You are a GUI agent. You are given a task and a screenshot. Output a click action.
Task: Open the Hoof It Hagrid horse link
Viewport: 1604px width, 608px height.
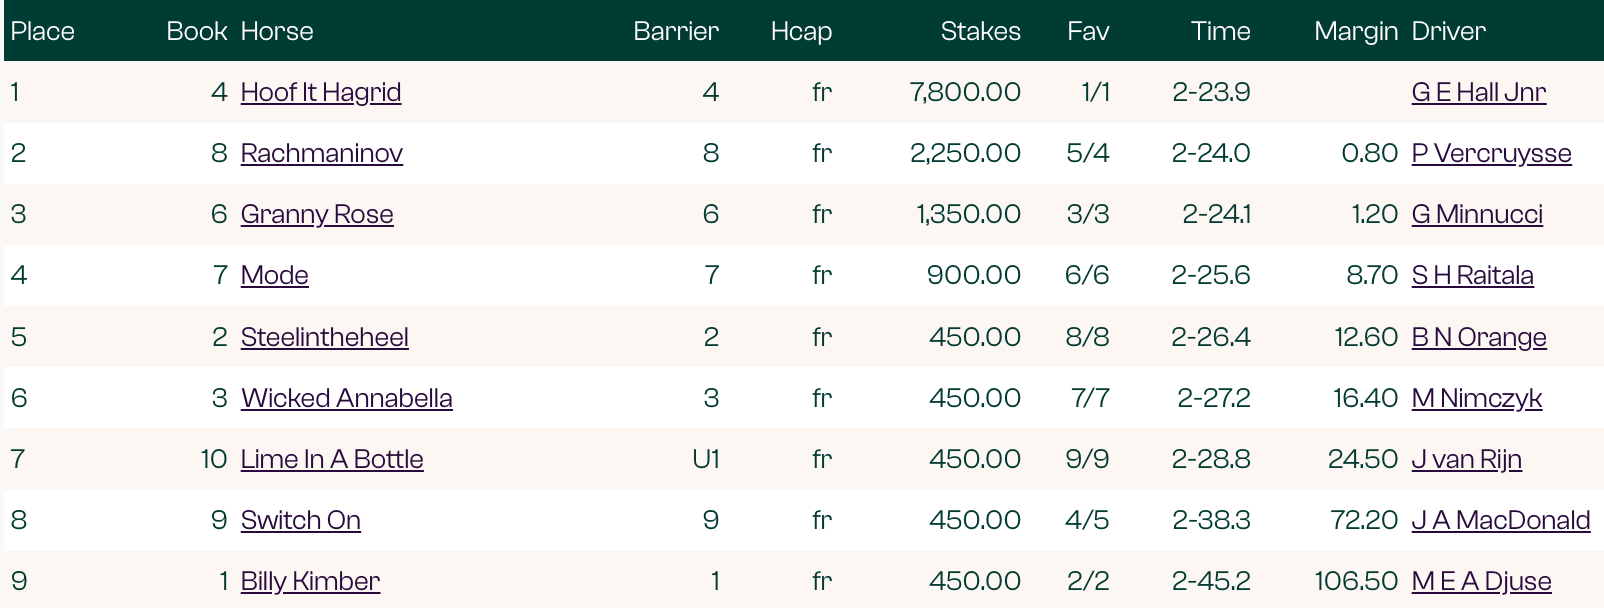pyautogui.click(x=320, y=92)
